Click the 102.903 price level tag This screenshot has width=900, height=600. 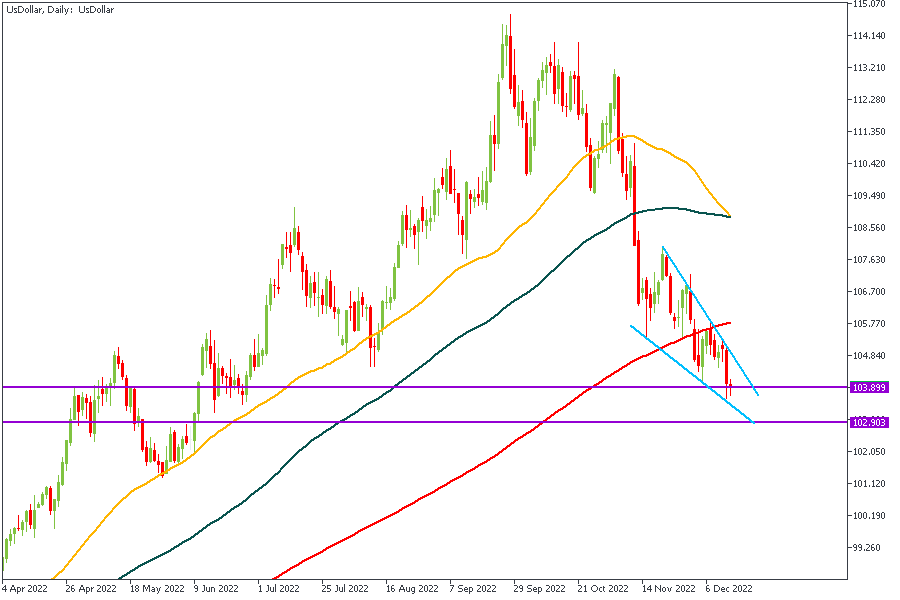click(x=869, y=422)
